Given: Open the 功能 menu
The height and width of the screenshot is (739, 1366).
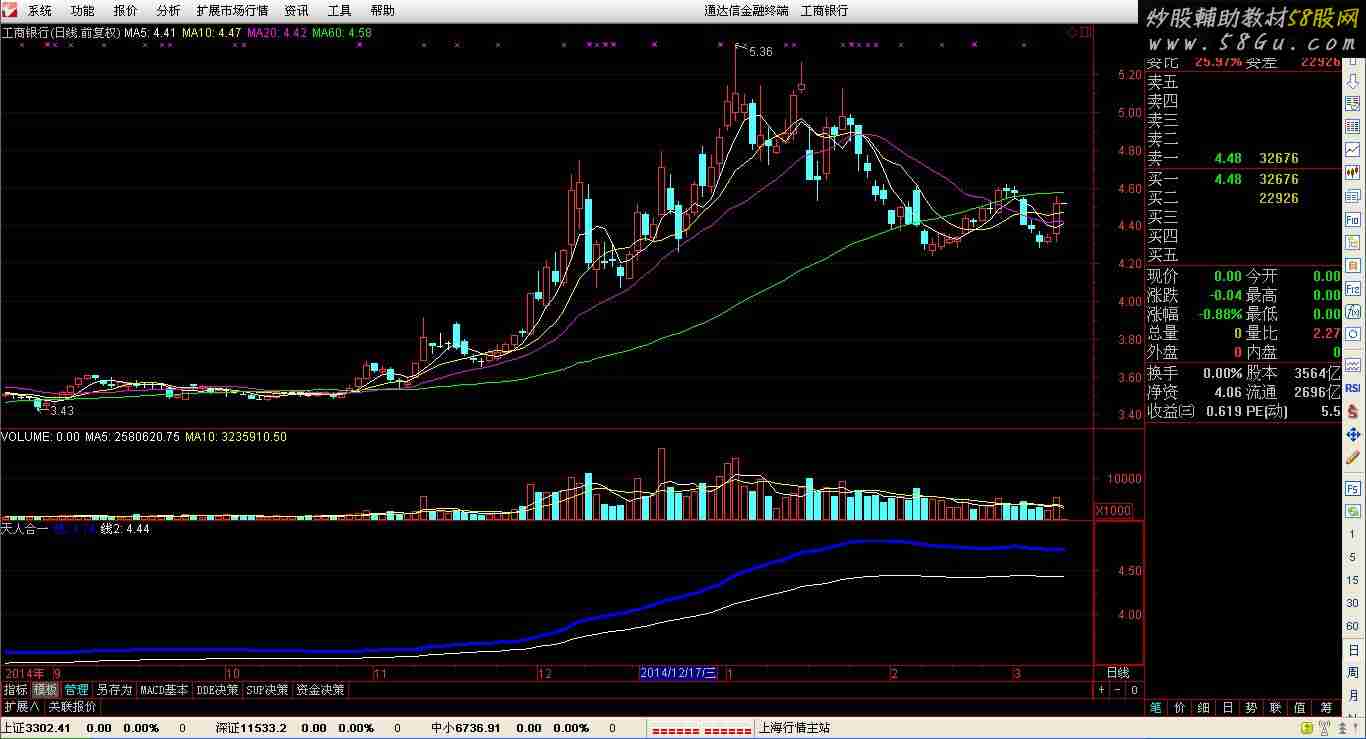Looking at the screenshot, I should 83,10.
